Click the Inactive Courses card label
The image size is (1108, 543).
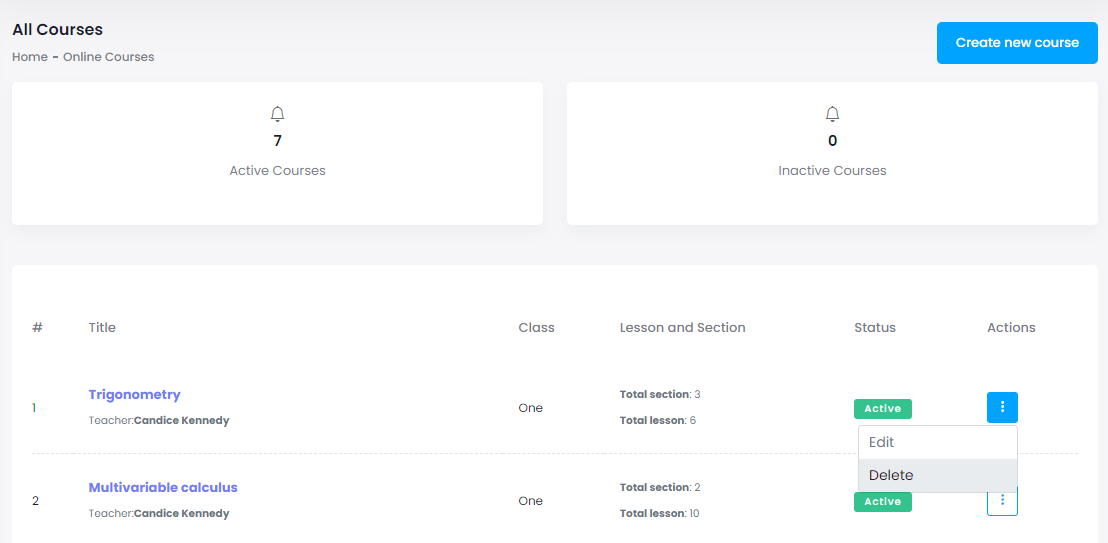[x=832, y=171]
